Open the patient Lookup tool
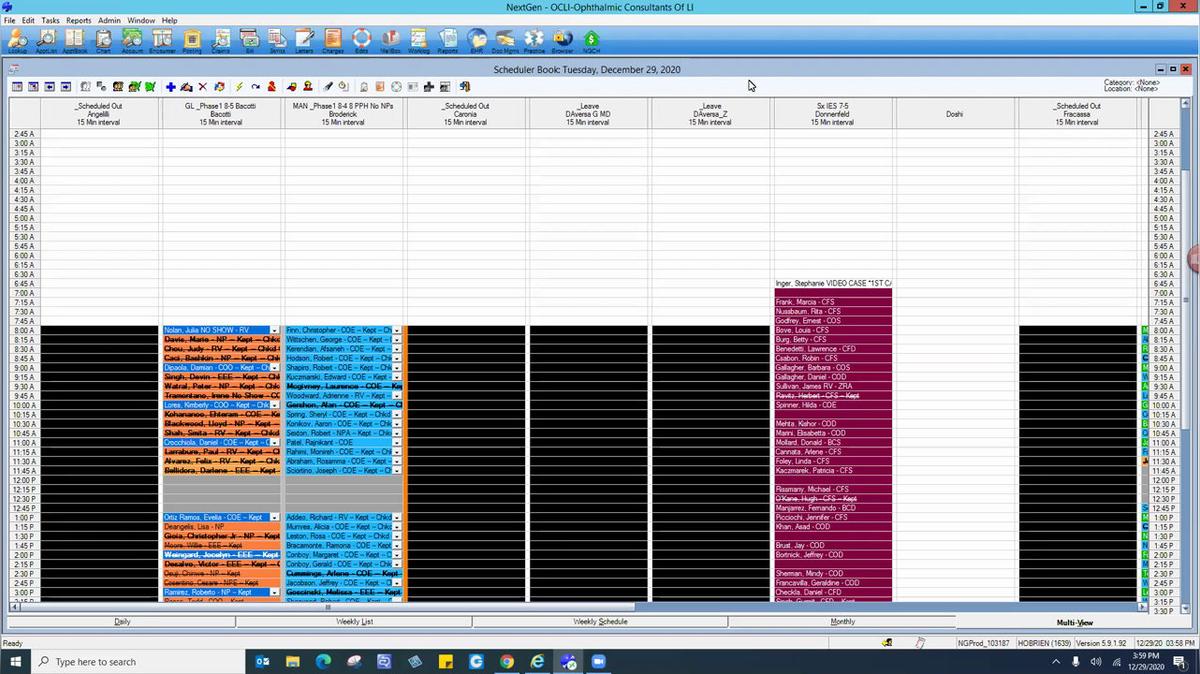Screen dimensions: 1200x674 16,40
